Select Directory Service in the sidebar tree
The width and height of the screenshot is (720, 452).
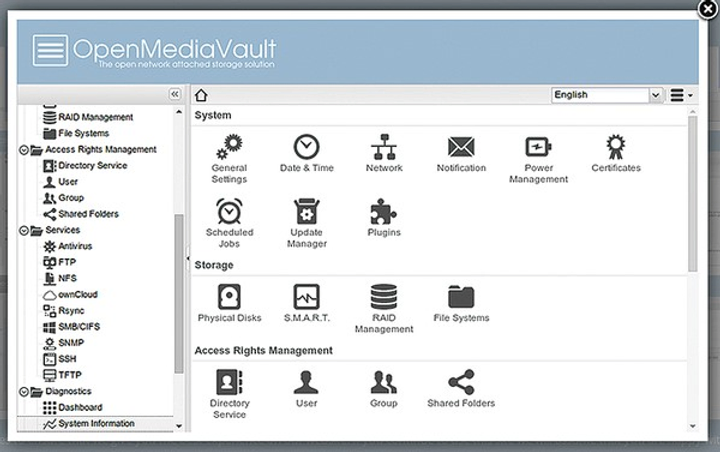click(85, 165)
